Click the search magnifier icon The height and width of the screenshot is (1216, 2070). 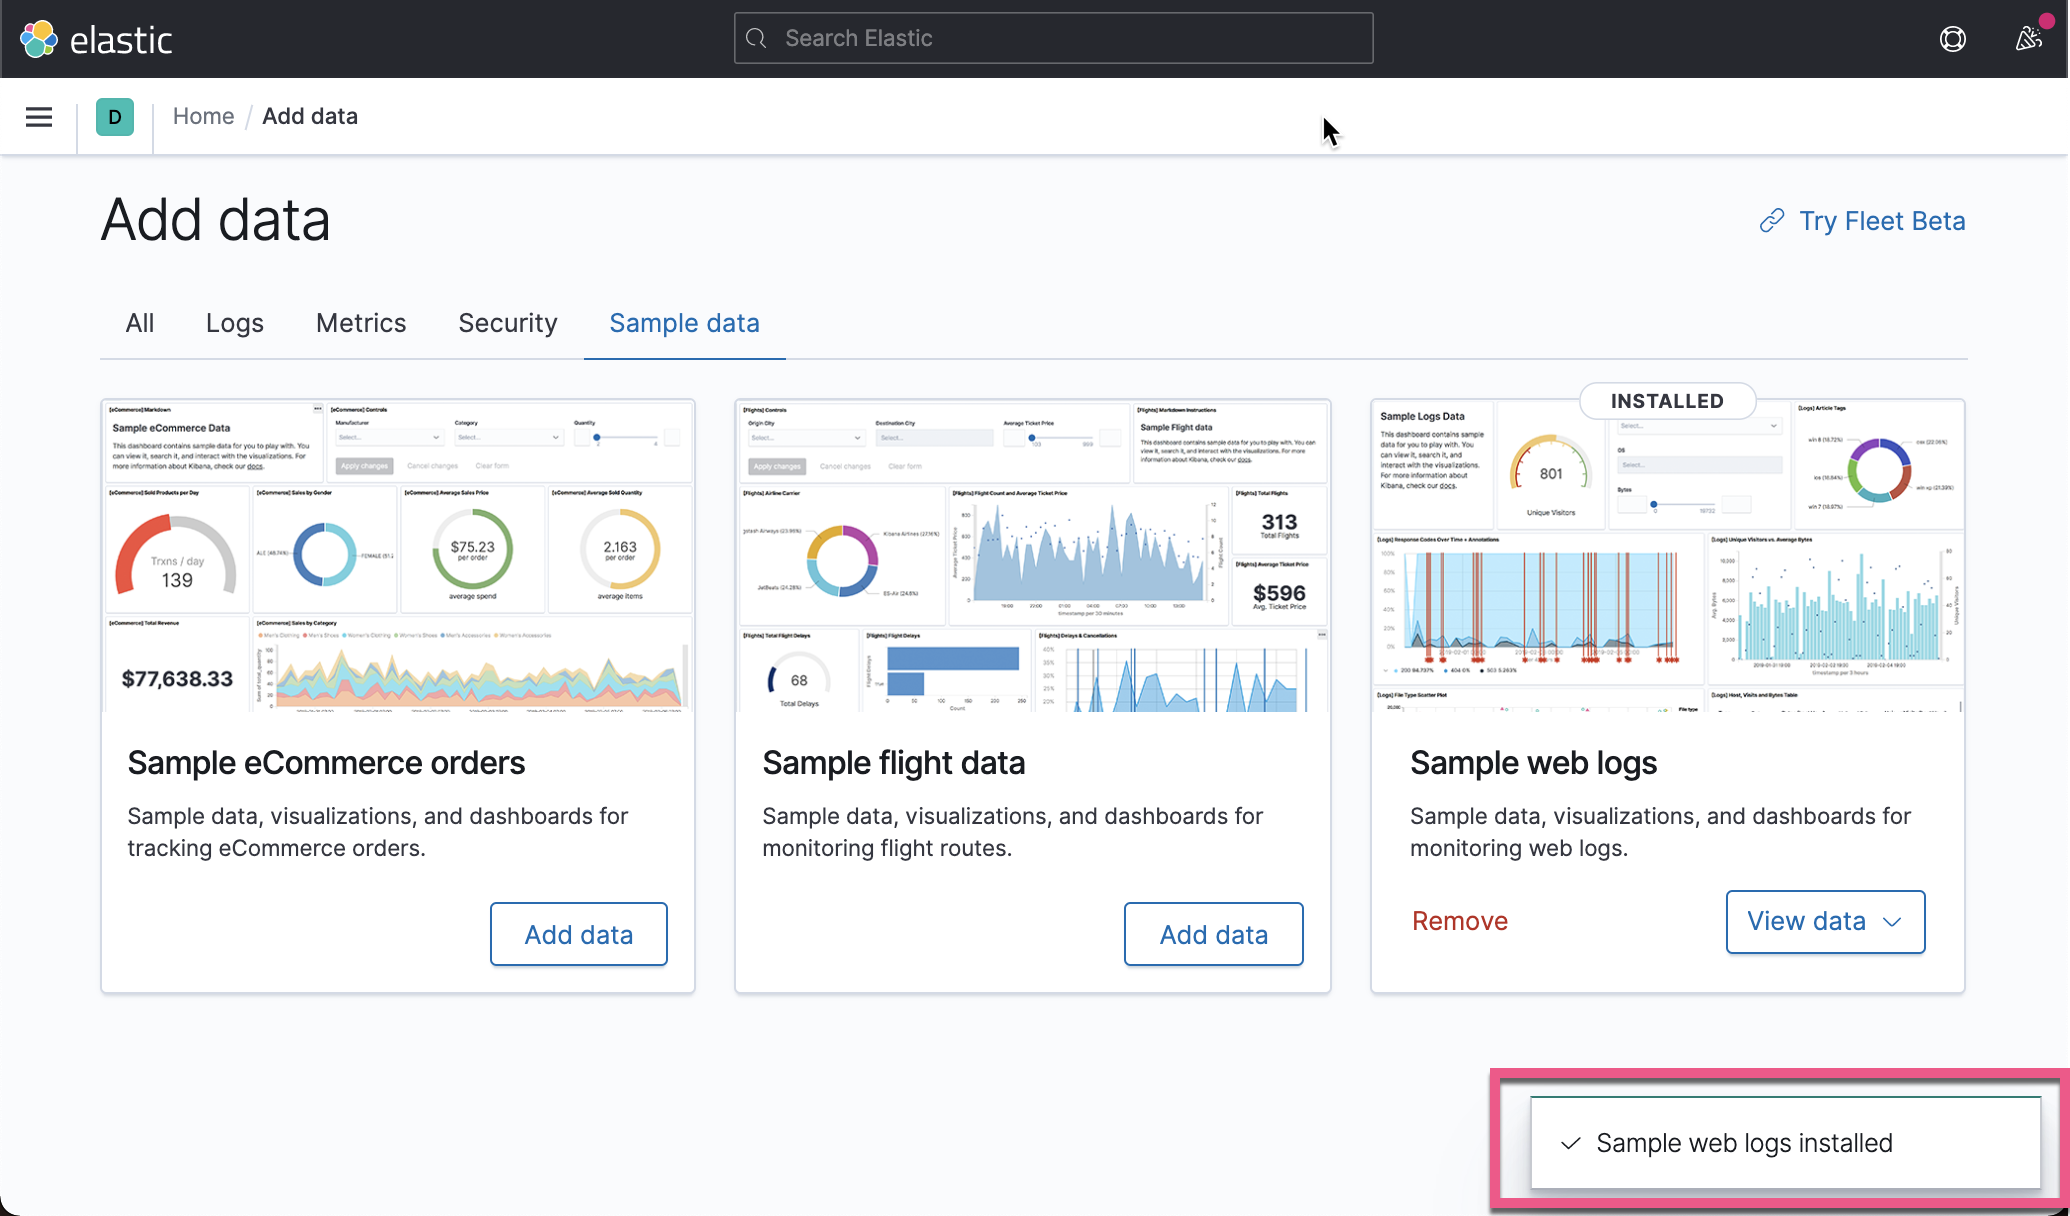point(756,38)
